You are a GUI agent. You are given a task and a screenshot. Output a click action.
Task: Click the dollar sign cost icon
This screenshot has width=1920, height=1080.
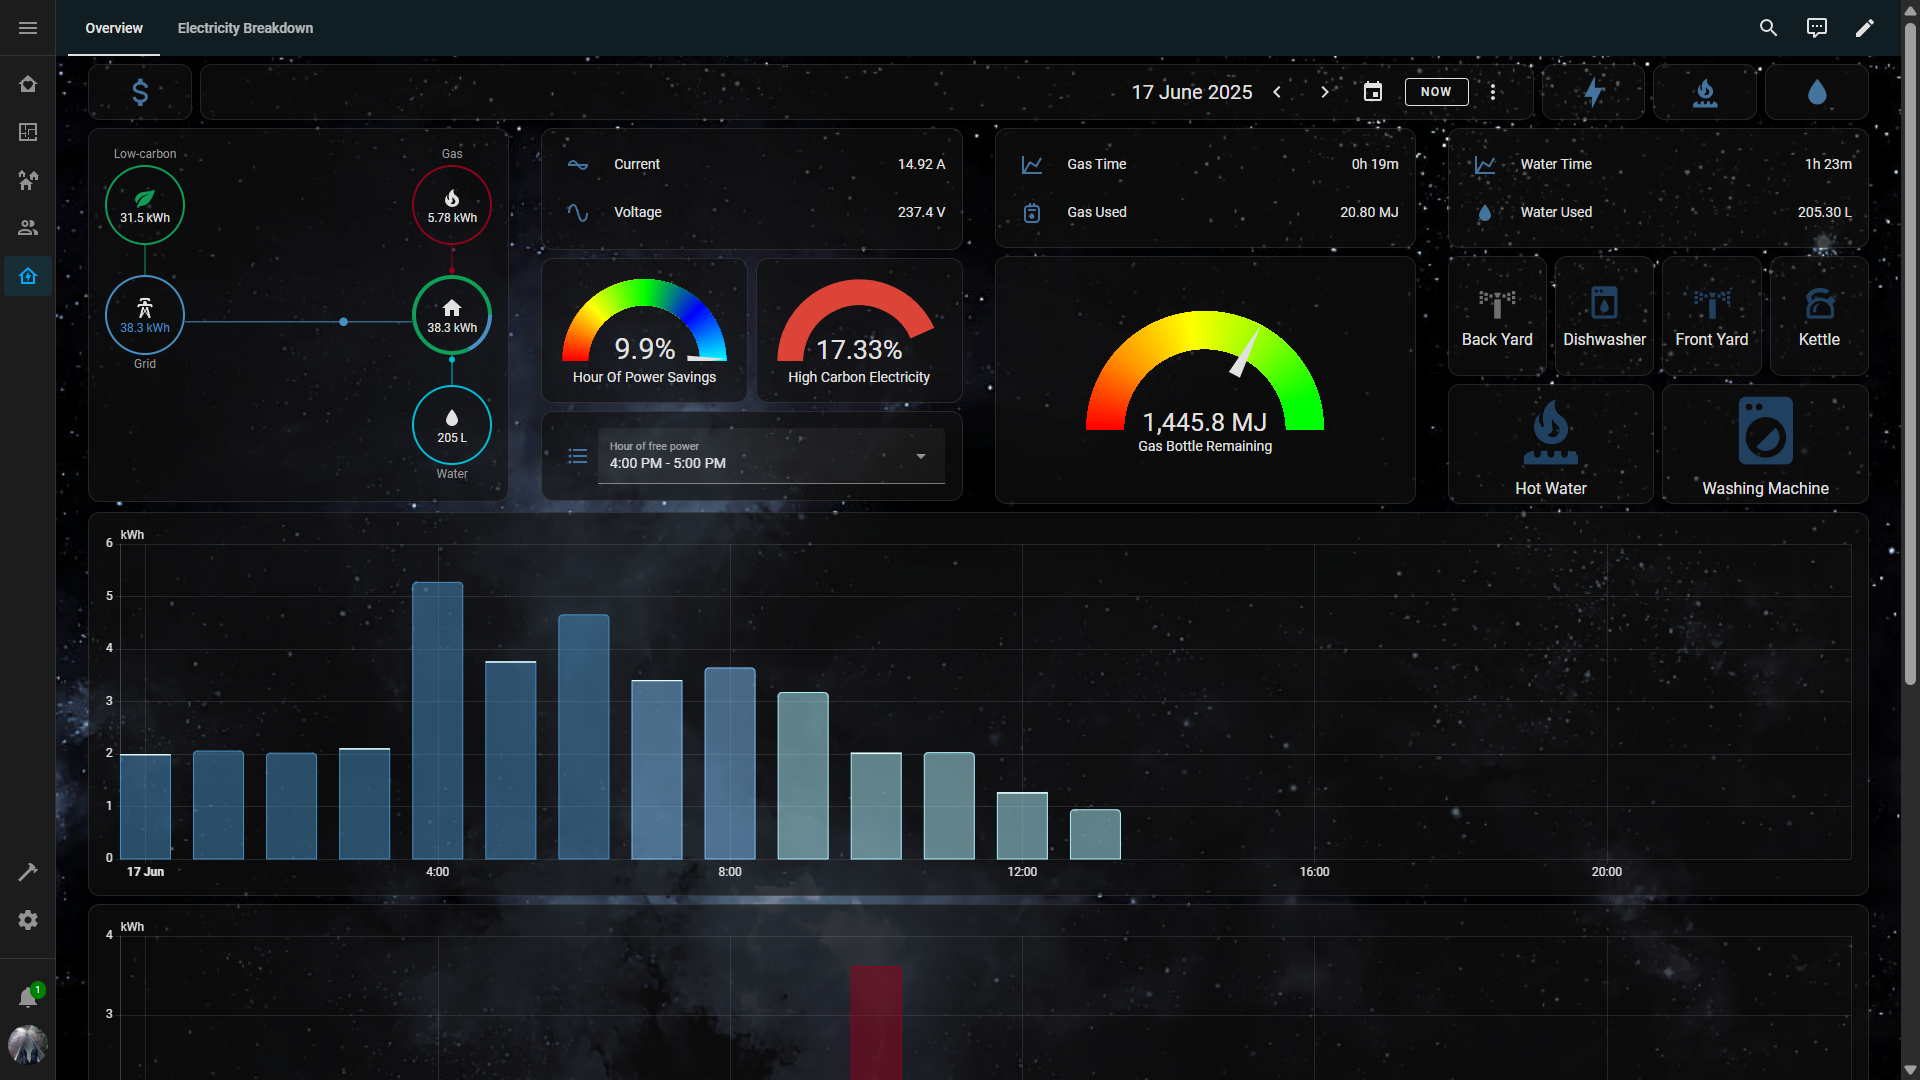tap(140, 92)
